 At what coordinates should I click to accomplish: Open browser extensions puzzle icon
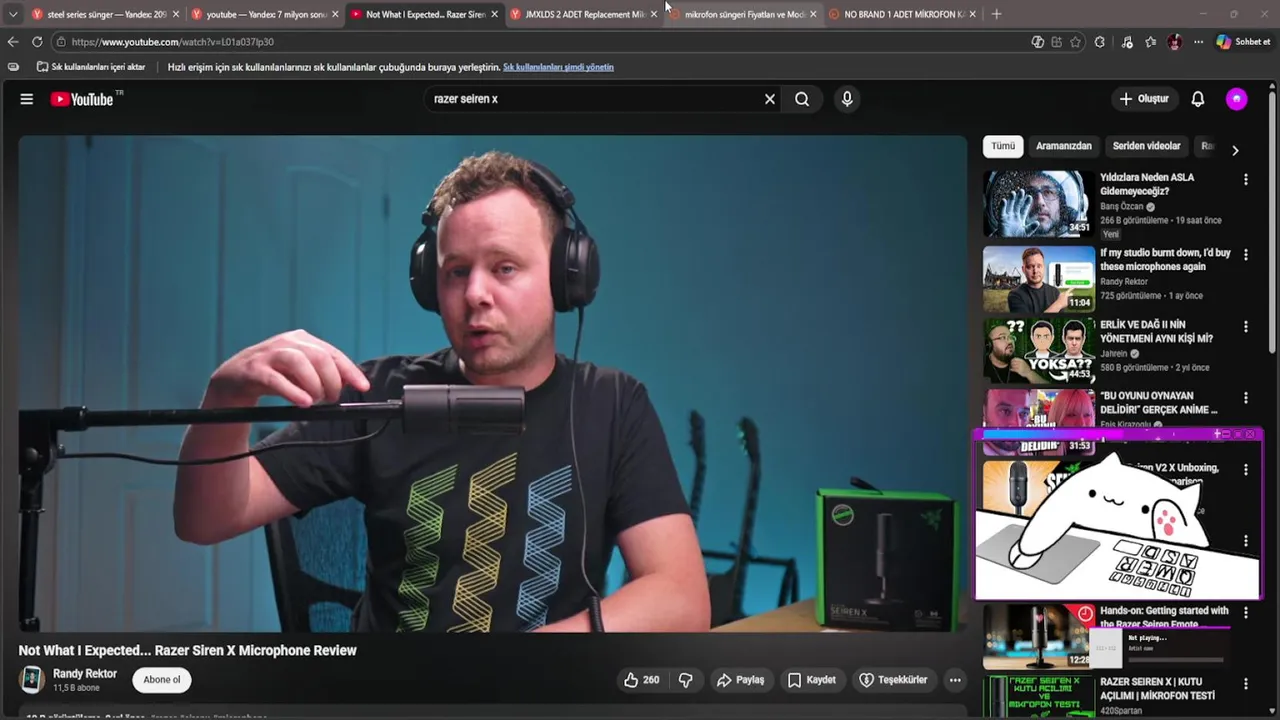click(x=1100, y=42)
